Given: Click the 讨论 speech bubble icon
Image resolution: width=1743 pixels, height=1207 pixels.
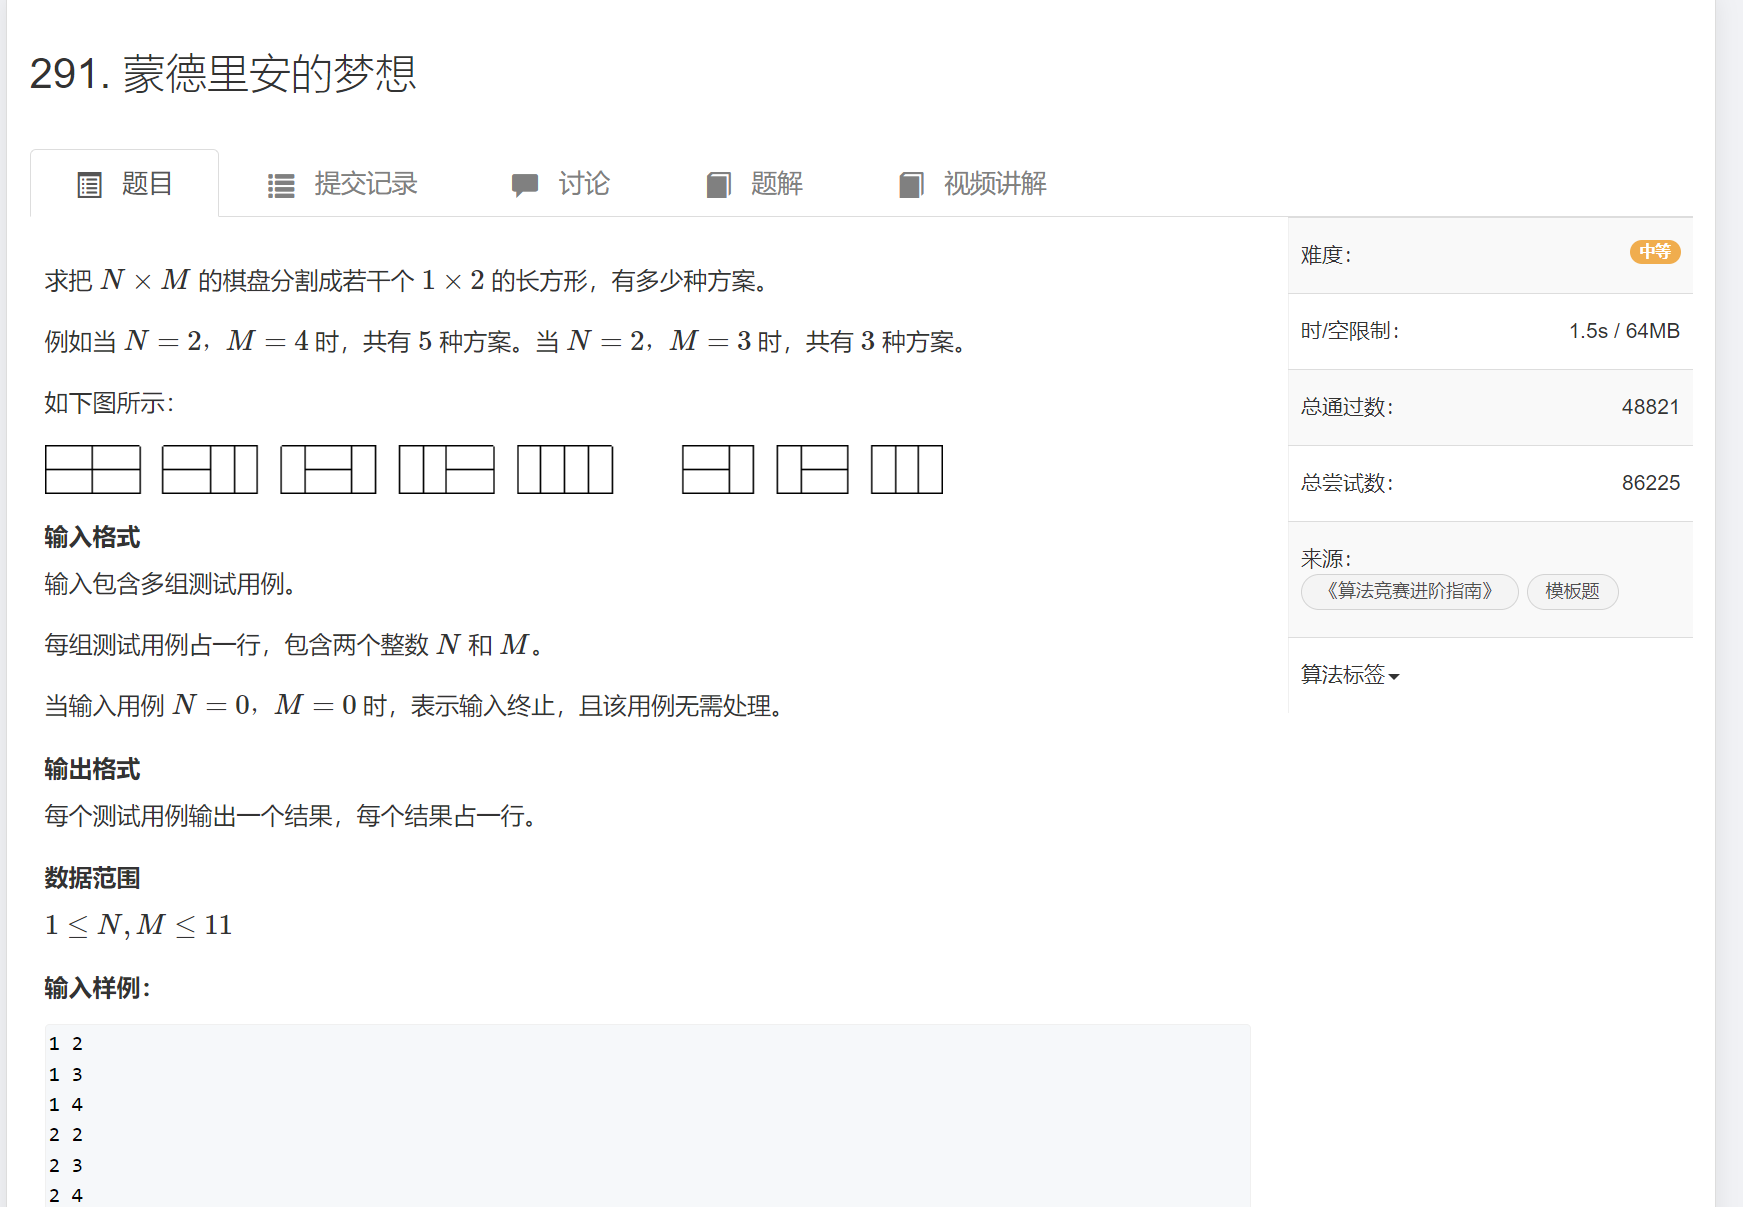Looking at the screenshot, I should click(525, 185).
